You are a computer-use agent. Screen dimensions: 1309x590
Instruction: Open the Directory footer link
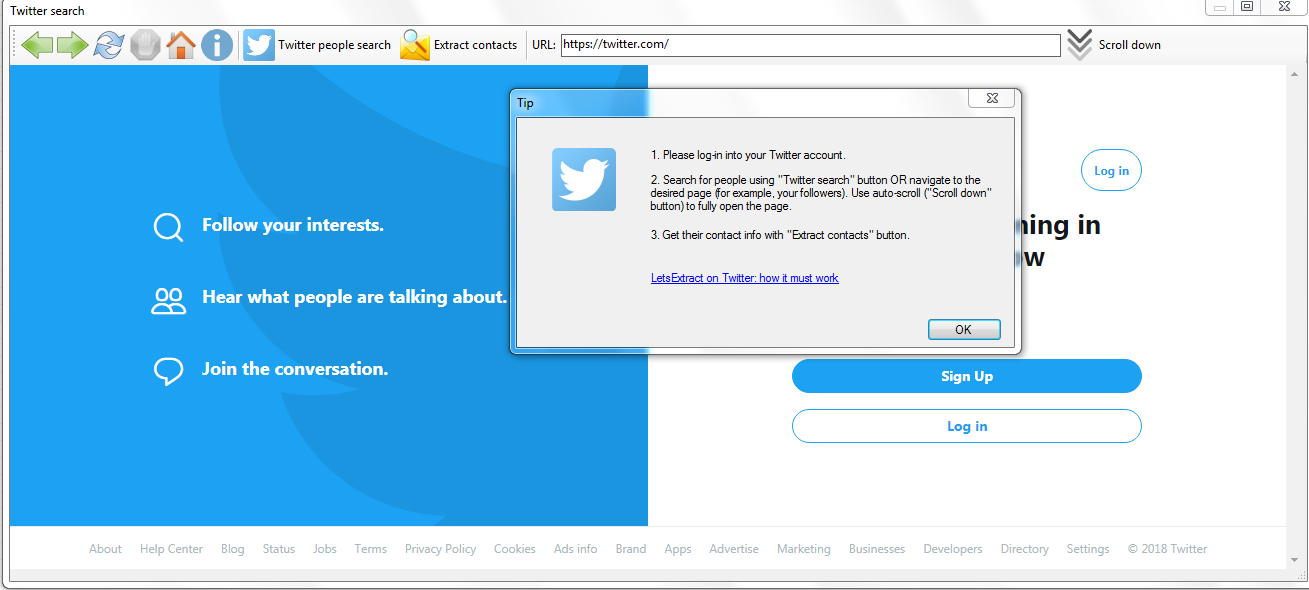coord(1025,549)
